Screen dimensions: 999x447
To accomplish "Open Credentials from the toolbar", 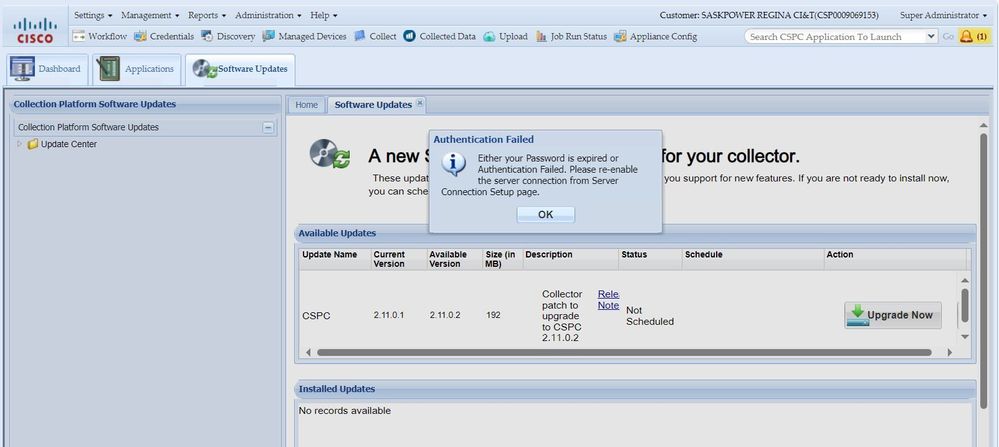I will point(164,36).
